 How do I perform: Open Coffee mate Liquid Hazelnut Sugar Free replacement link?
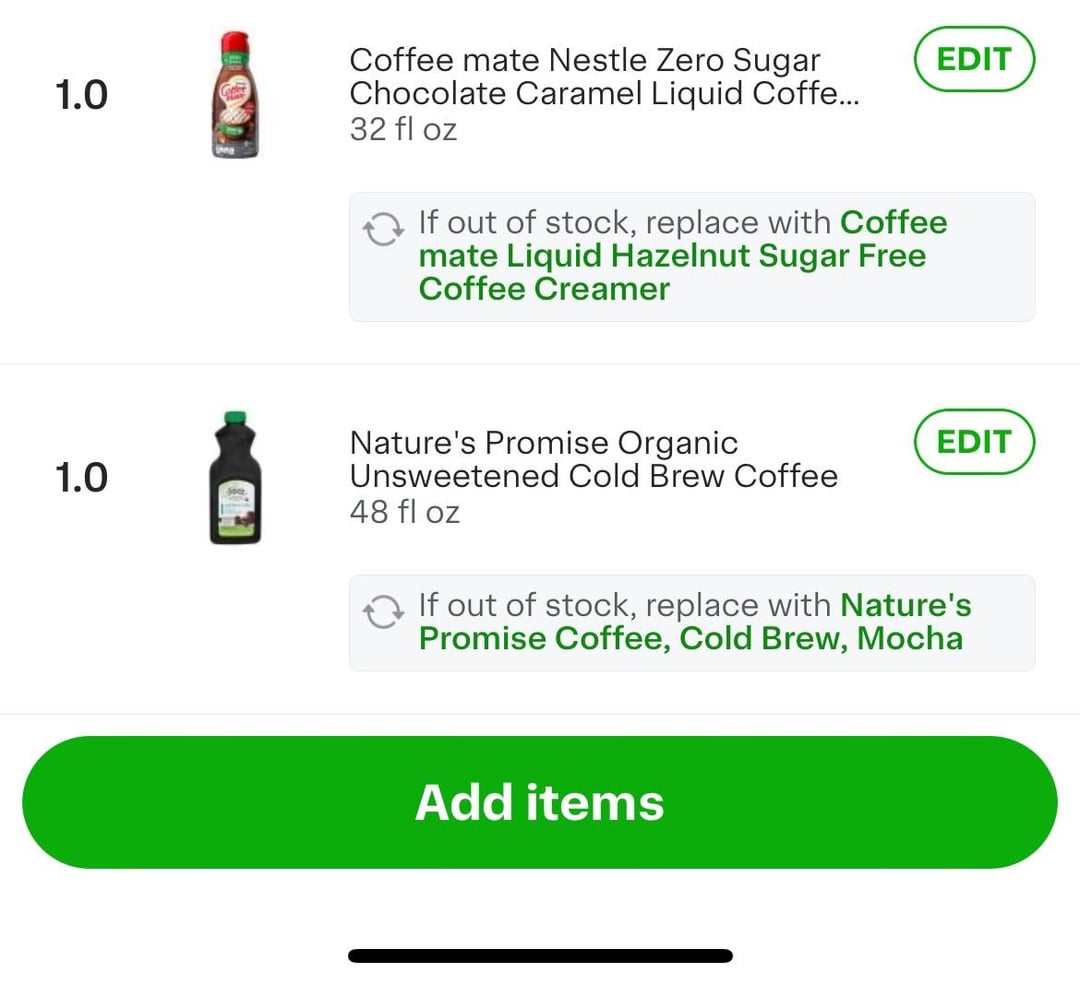coord(683,256)
